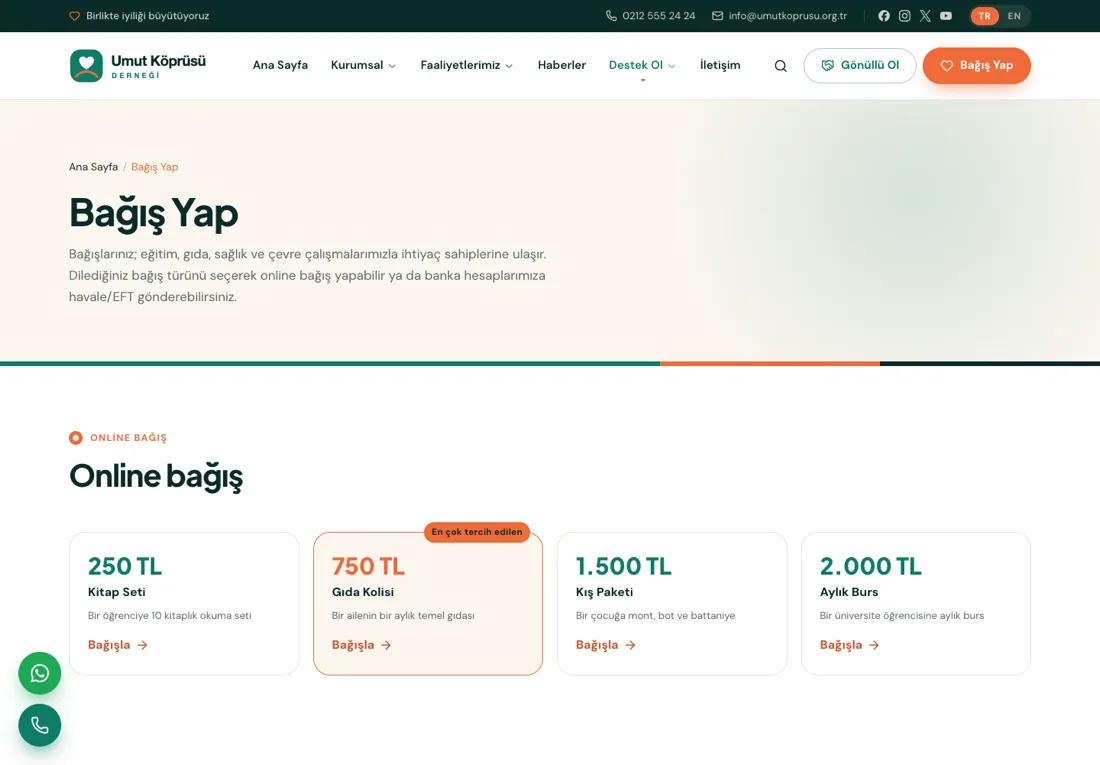Expand the Faaliyetlerimiz dropdown menu

pyautogui.click(x=467, y=65)
